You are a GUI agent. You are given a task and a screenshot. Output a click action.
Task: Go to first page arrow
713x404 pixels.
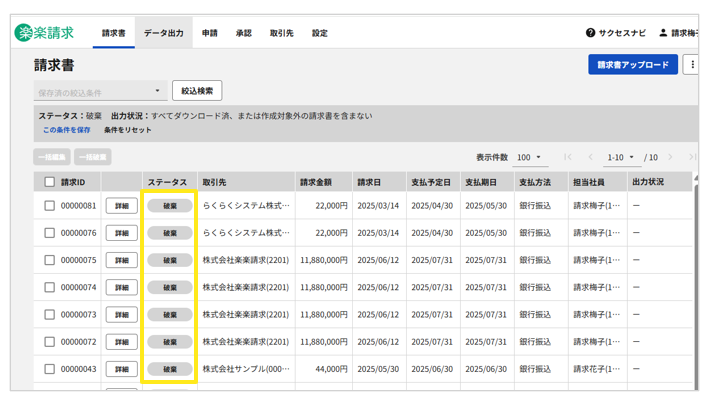click(x=568, y=157)
